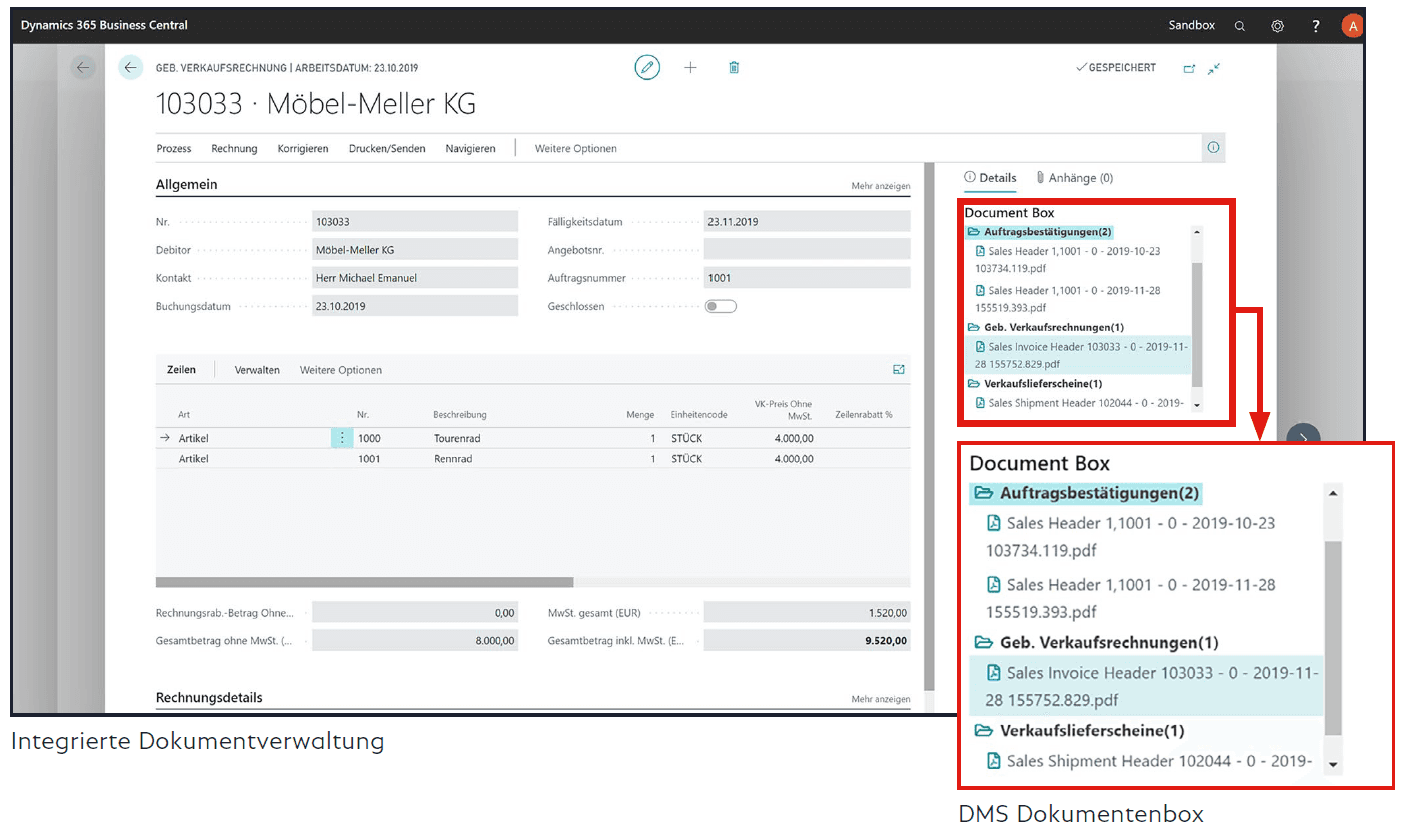Select the Zeilen tab in lines section
The height and width of the screenshot is (837, 1408).
click(181, 370)
